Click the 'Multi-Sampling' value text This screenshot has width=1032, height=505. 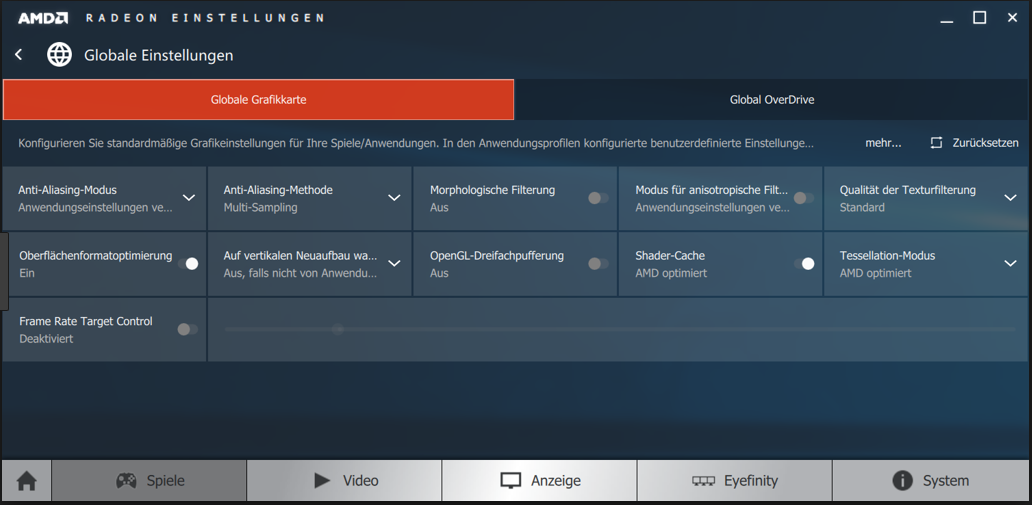(261, 207)
